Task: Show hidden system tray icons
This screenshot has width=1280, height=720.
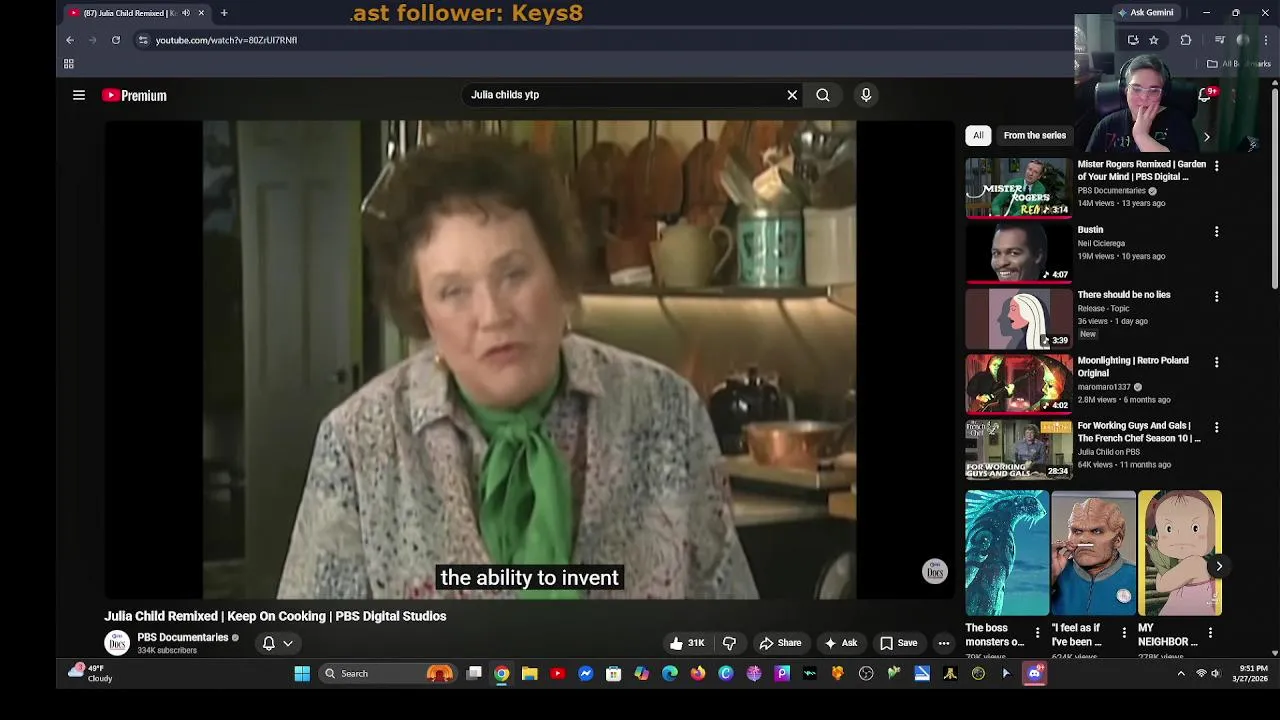Action: pos(1181,674)
